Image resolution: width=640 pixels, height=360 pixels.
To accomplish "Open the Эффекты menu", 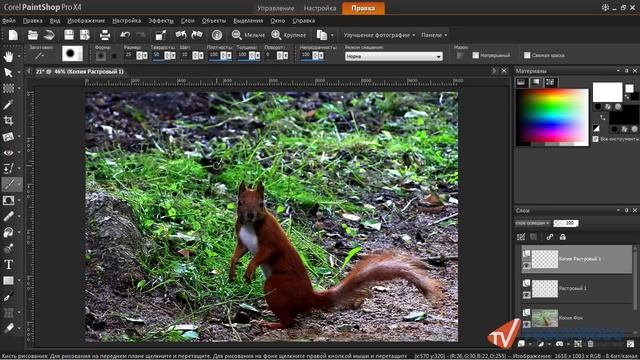I will (161, 20).
